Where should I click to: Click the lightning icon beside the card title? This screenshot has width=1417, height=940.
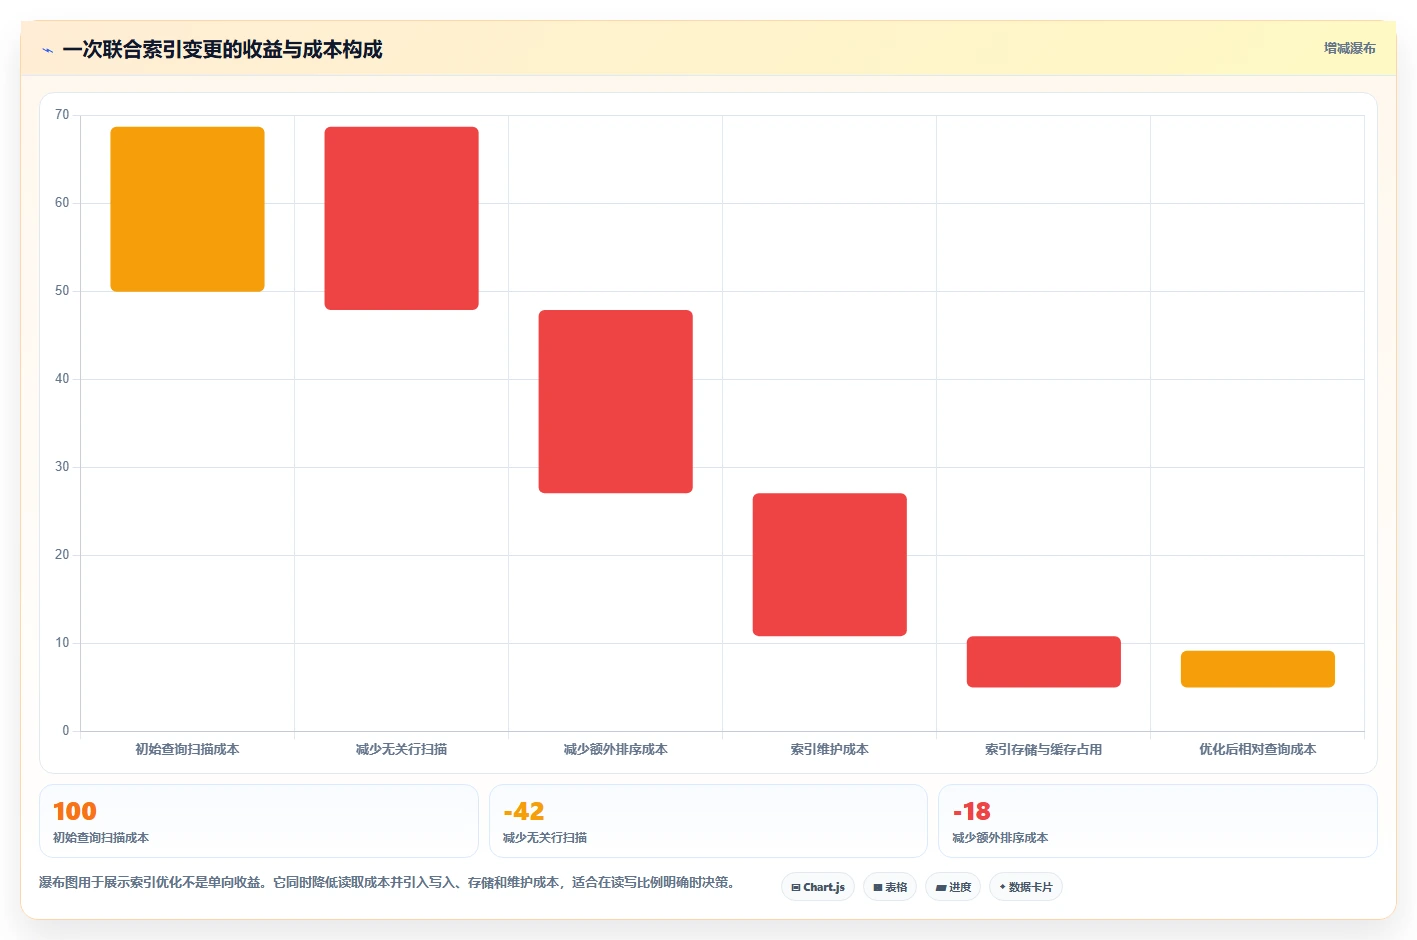tap(47, 50)
